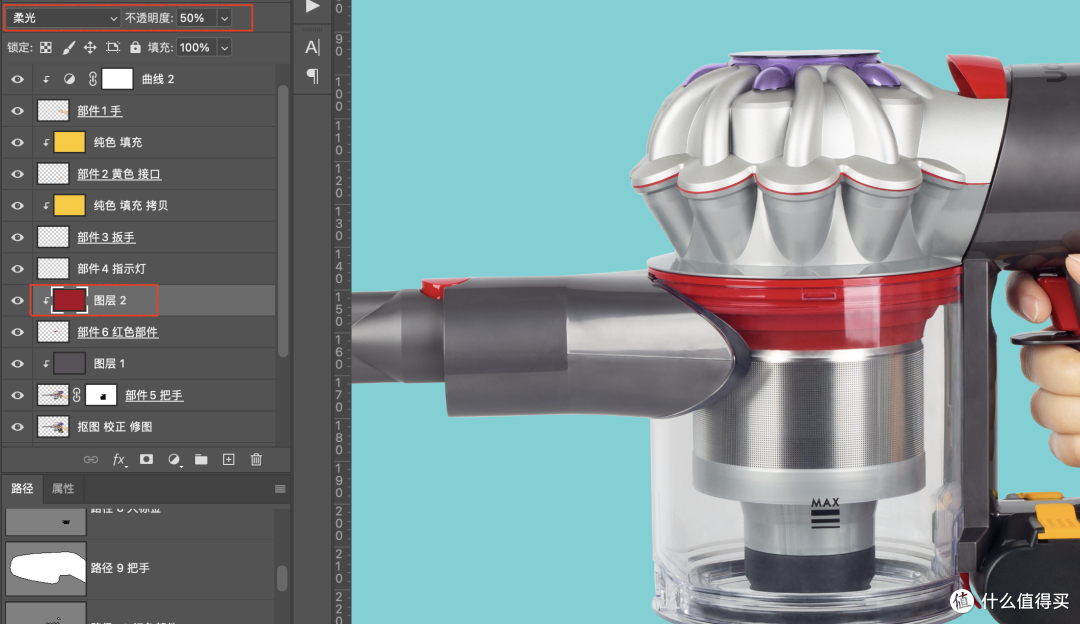Click yellow swatch of 纯色 填充 layer
Viewport: 1080px width, 624px height.
(70, 143)
